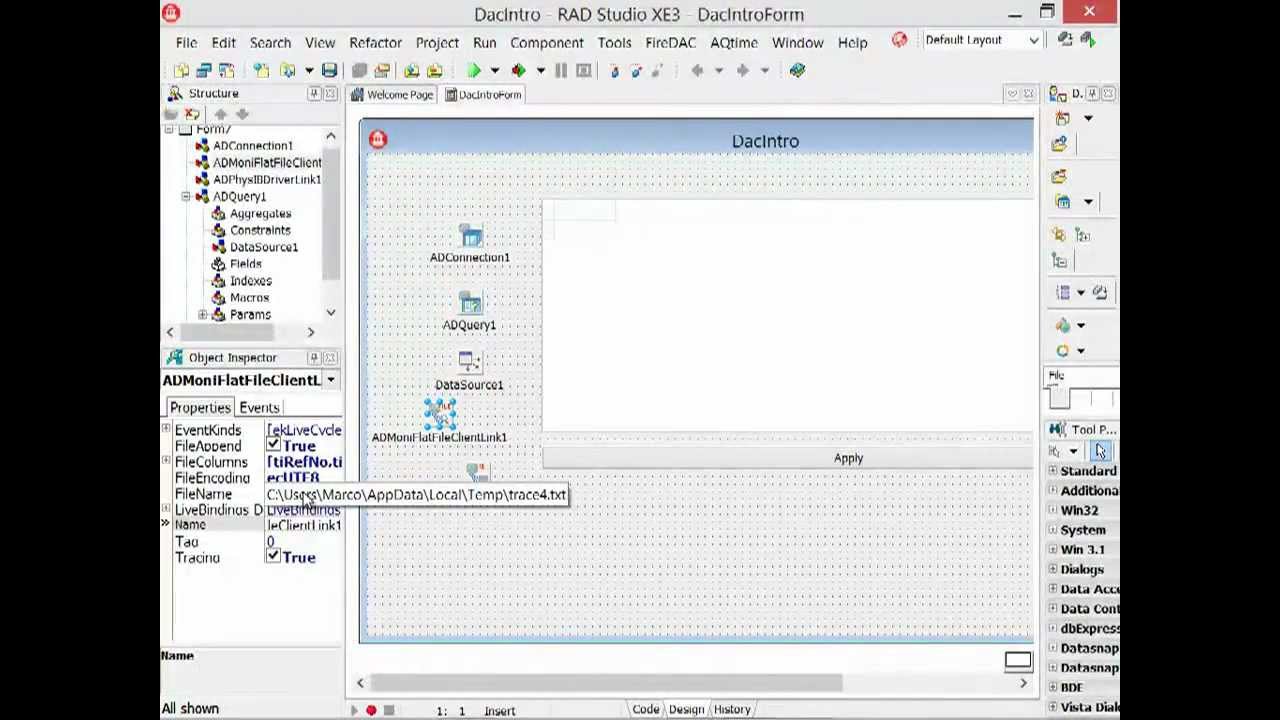
Task: Select Aggregates in the Structure tree
Action: click(260, 214)
